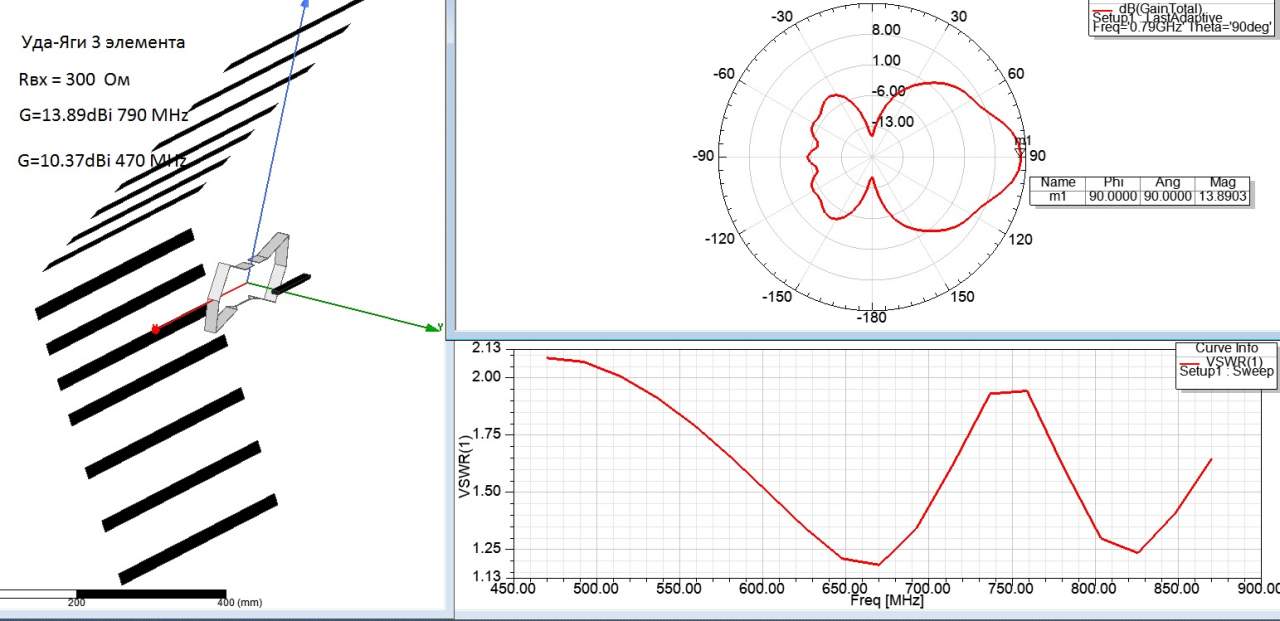The width and height of the screenshot is (1280, 621).
Task: Click the red x axis arrowhead
Action: click(156, 328)
